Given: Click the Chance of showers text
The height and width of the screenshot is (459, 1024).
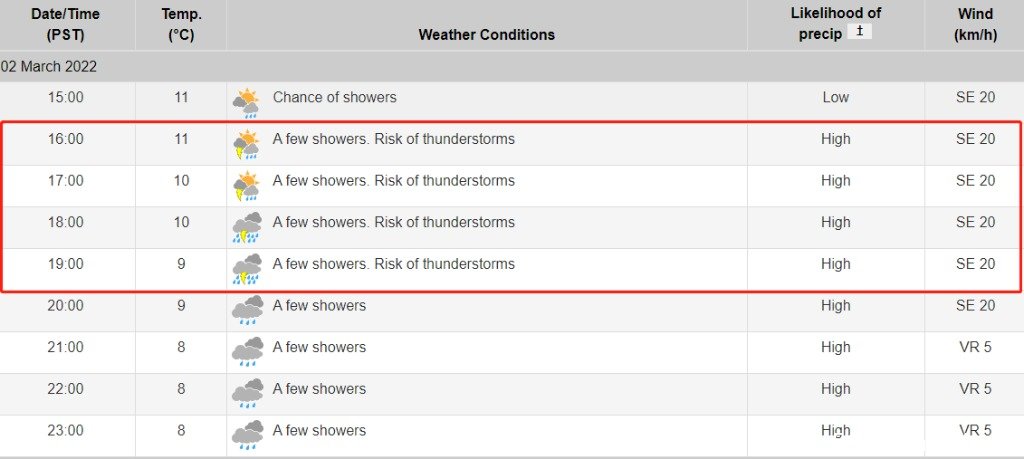Looking at the screenshot, I should 334,97.
